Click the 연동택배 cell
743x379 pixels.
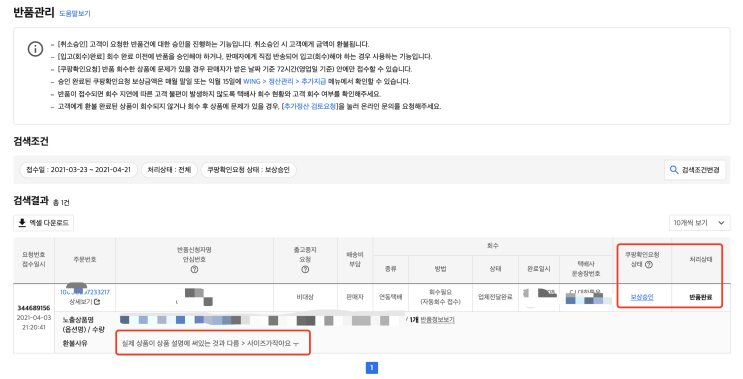pyautogui.click(x=390, y=297)
